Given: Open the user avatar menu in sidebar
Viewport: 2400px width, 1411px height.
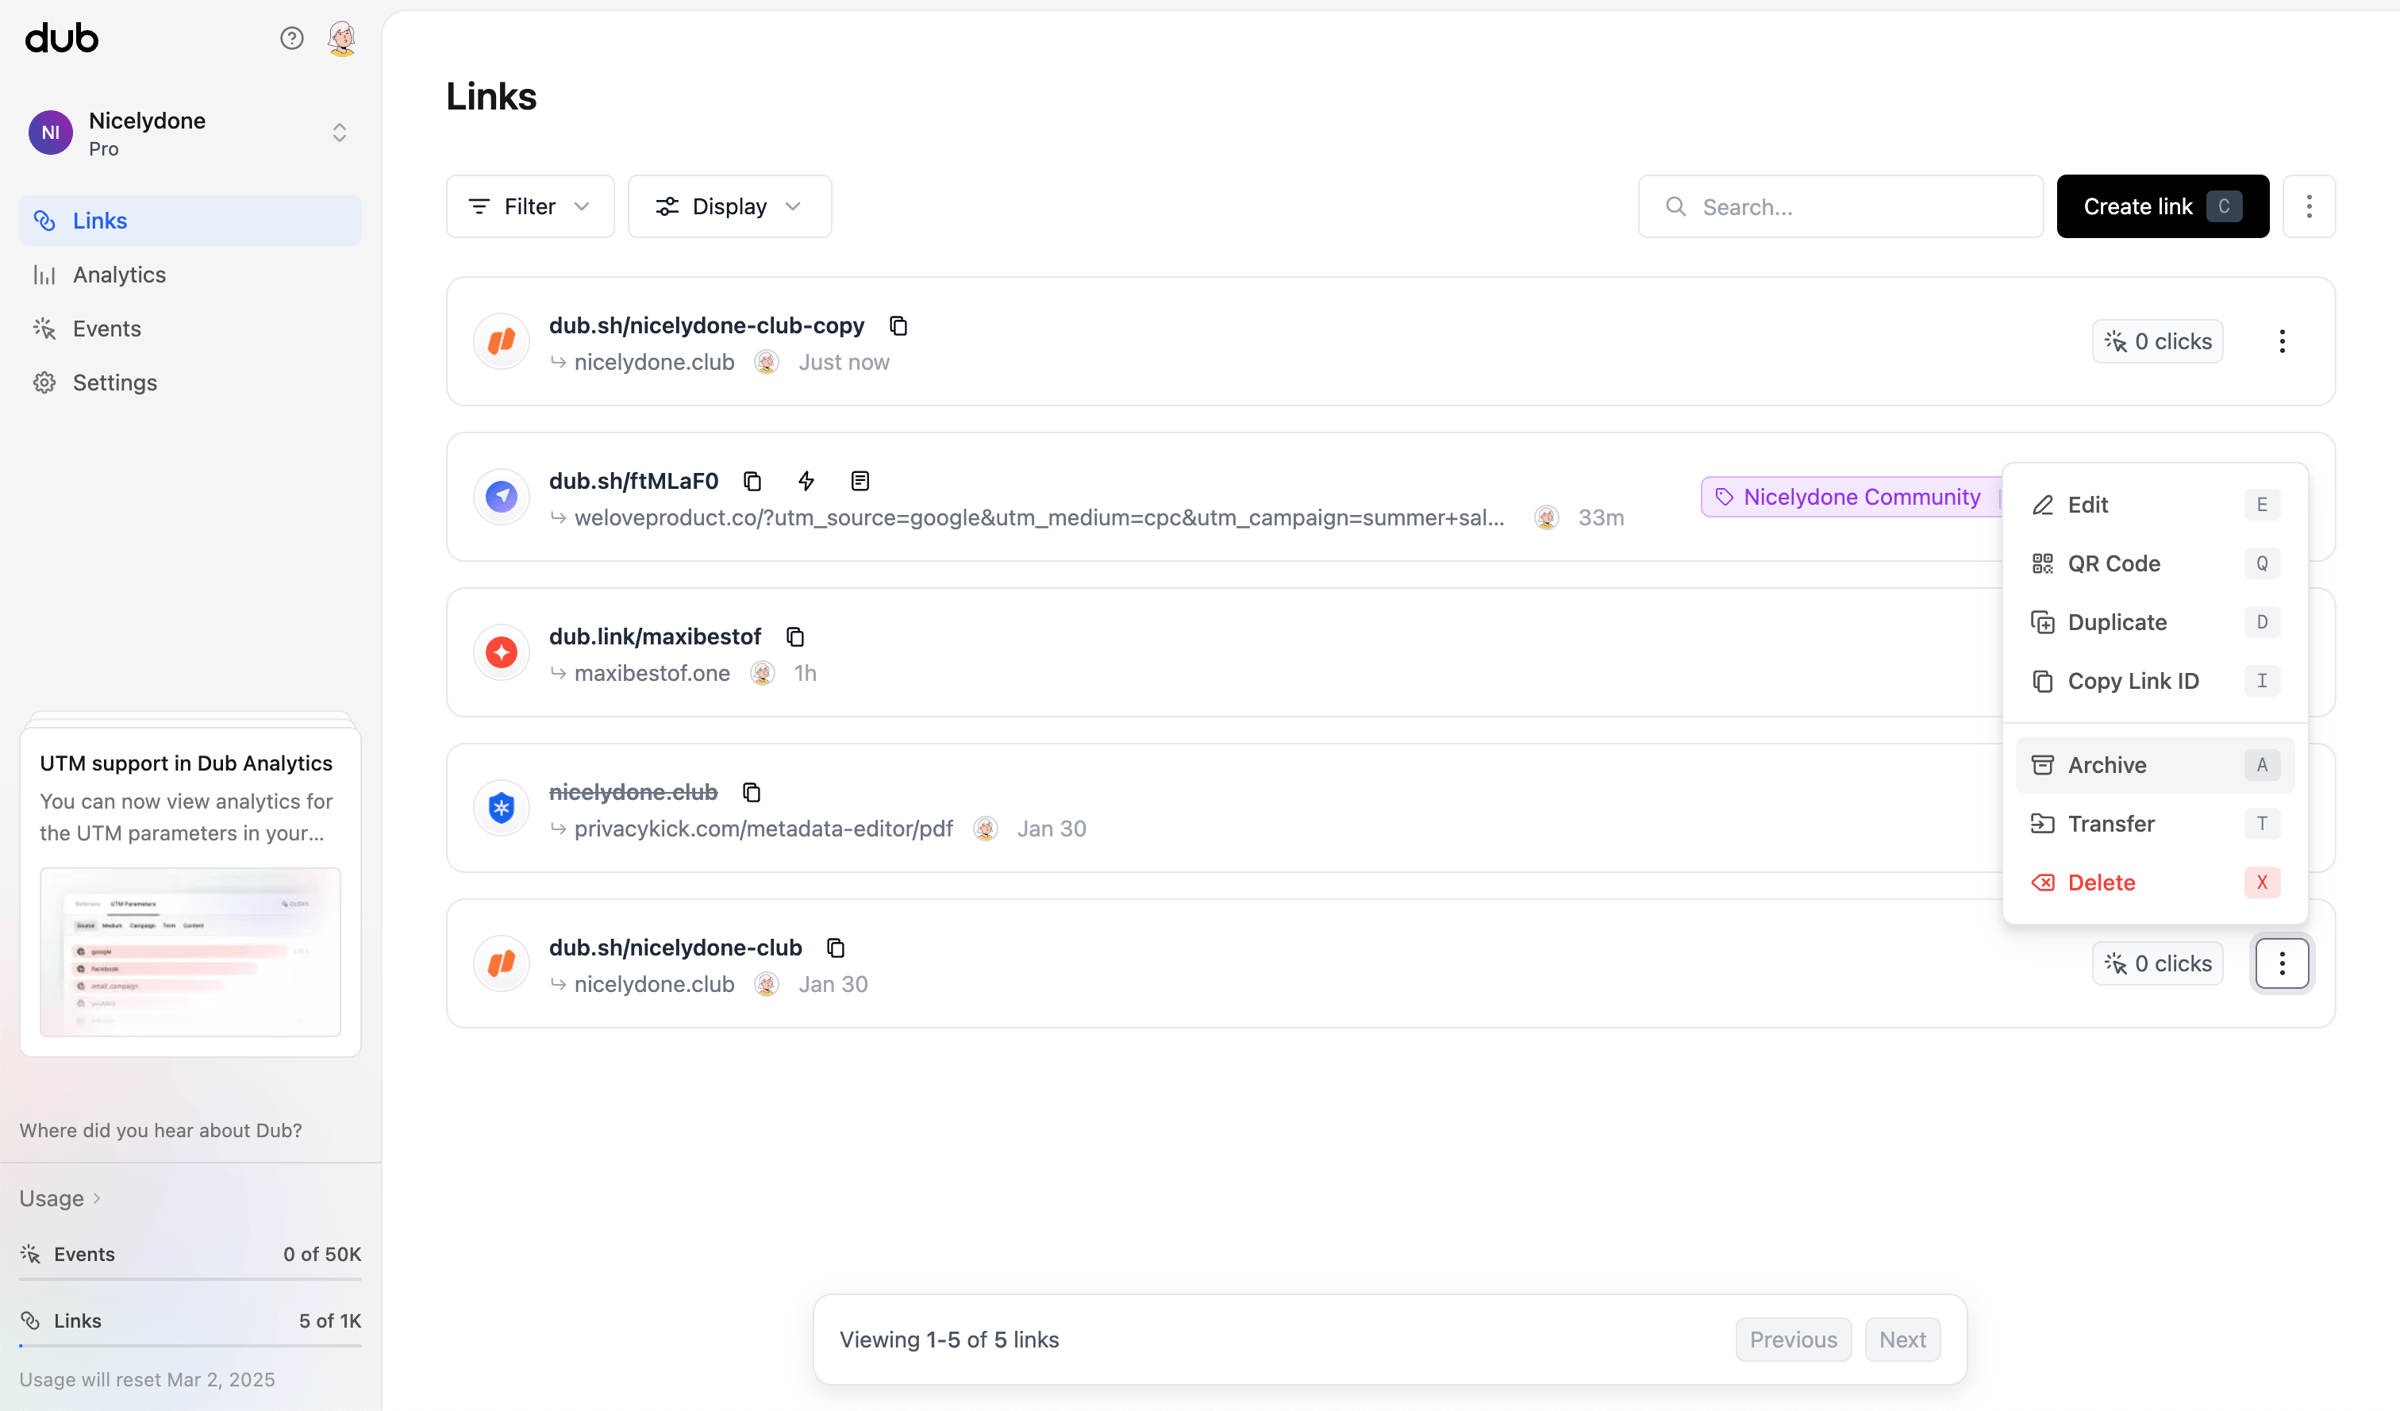Looking at the screenshot, I should coord(342,38).
